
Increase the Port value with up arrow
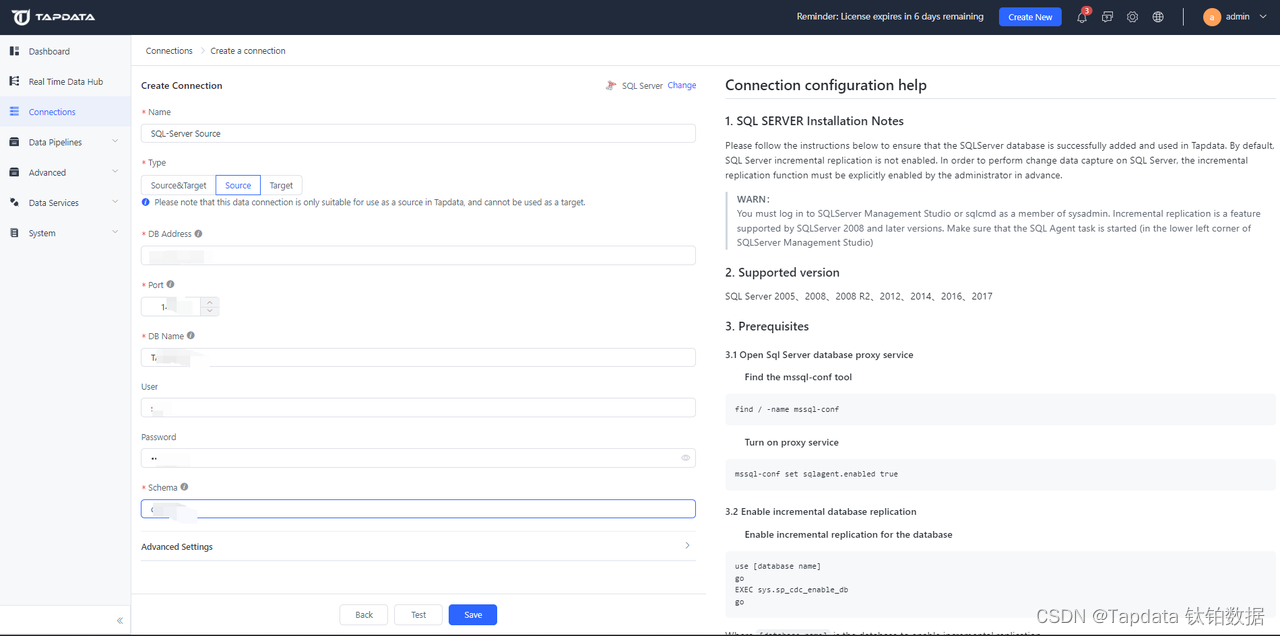pyautogui.click(x=210, y=301)
